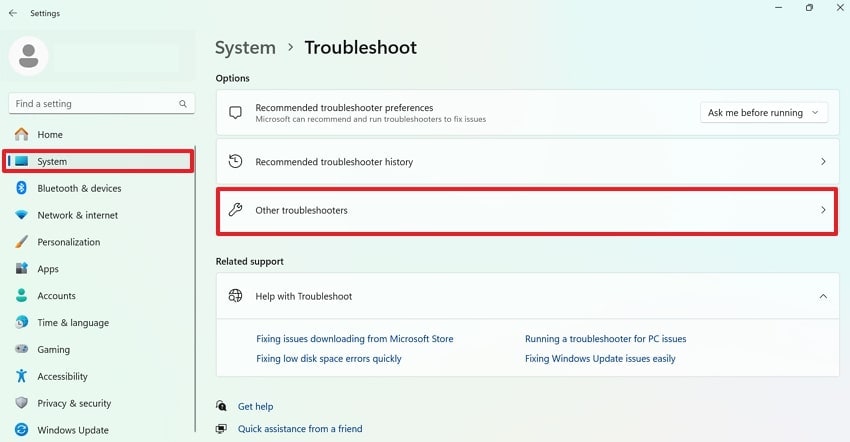Click the Find a setting search box
This screenshot has height=442, width=850.
pos(101,103)
